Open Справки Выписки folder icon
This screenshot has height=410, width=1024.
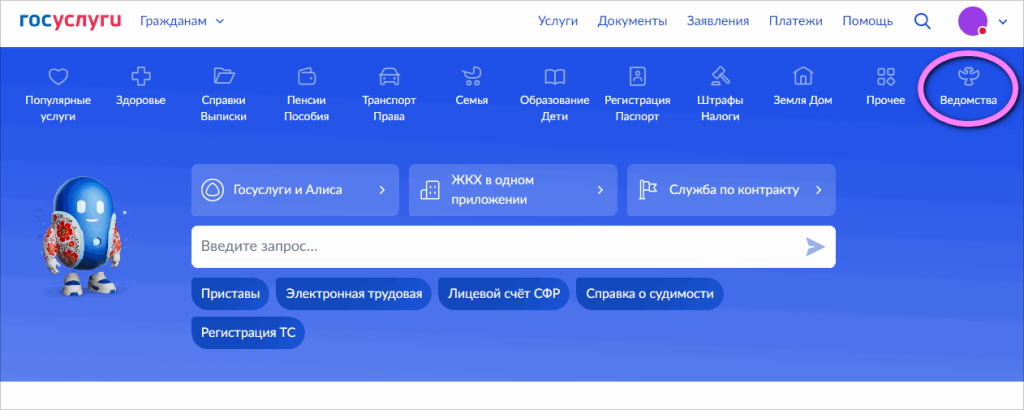[224, 76]
